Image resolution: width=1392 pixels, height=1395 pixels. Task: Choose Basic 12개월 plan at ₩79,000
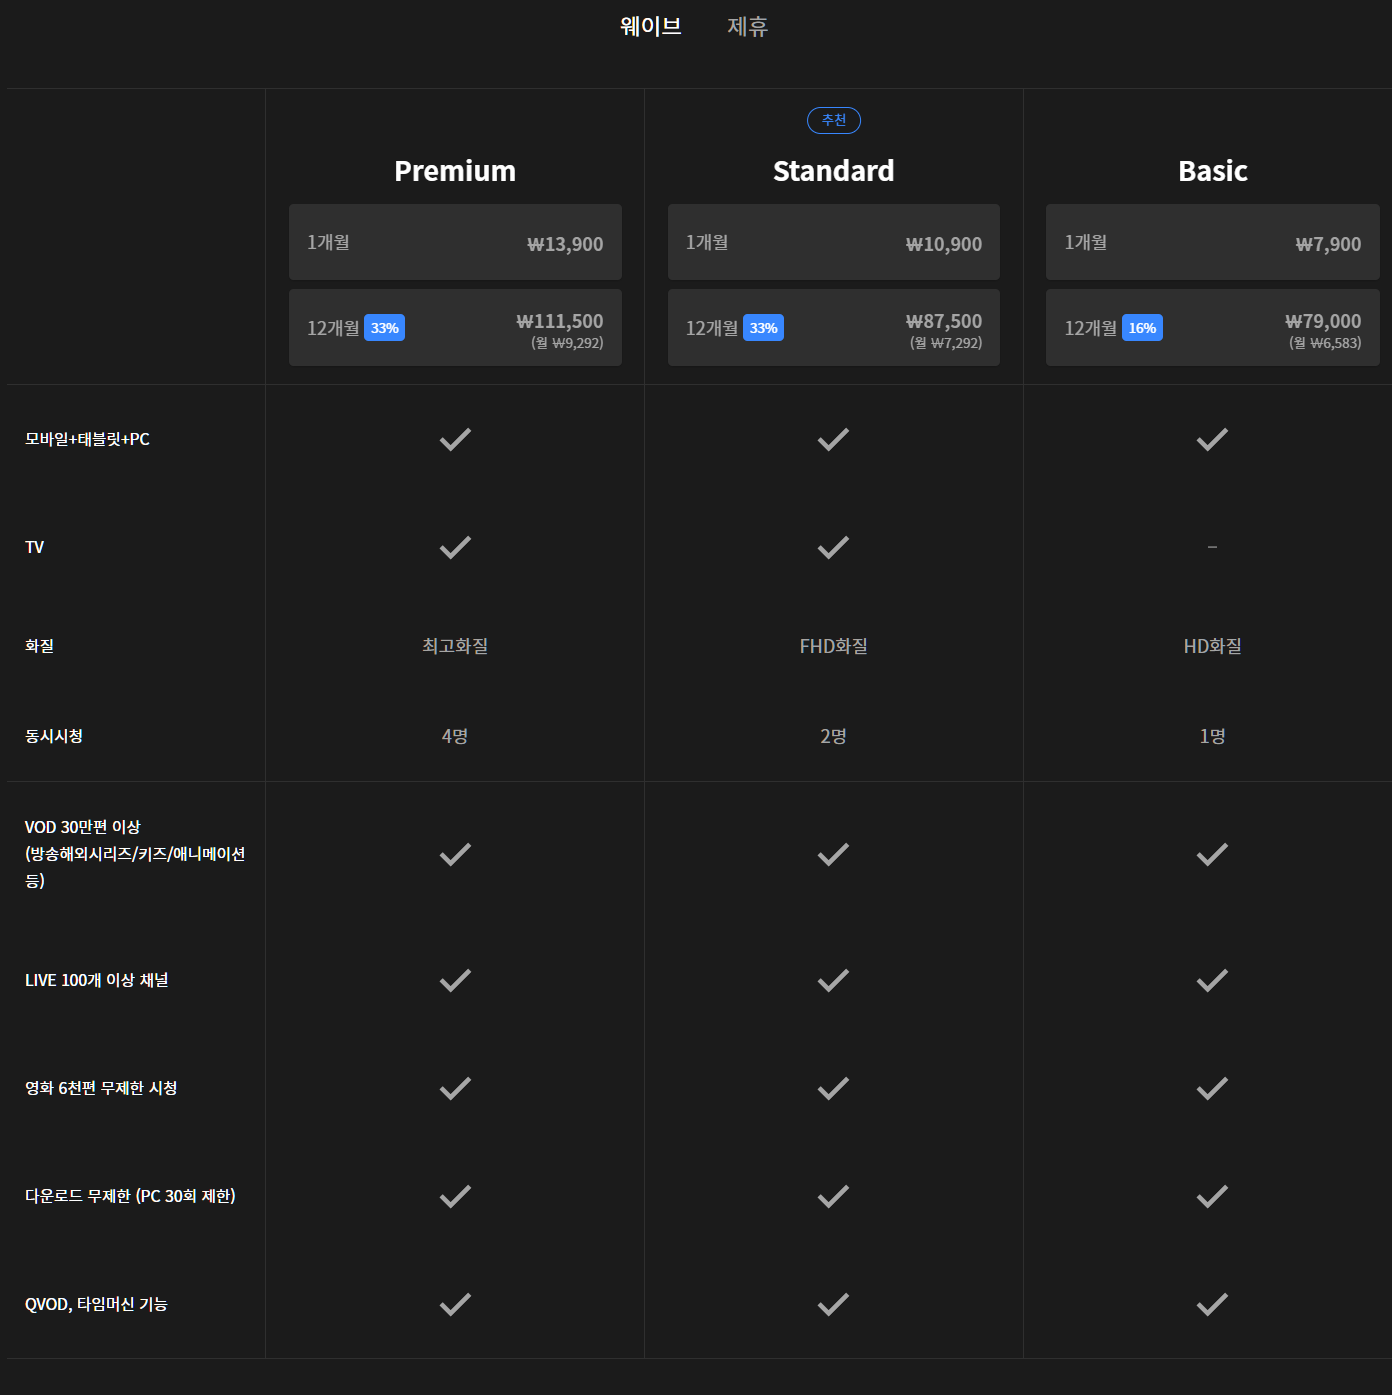pyautogui.click(x=1213, y=328)
